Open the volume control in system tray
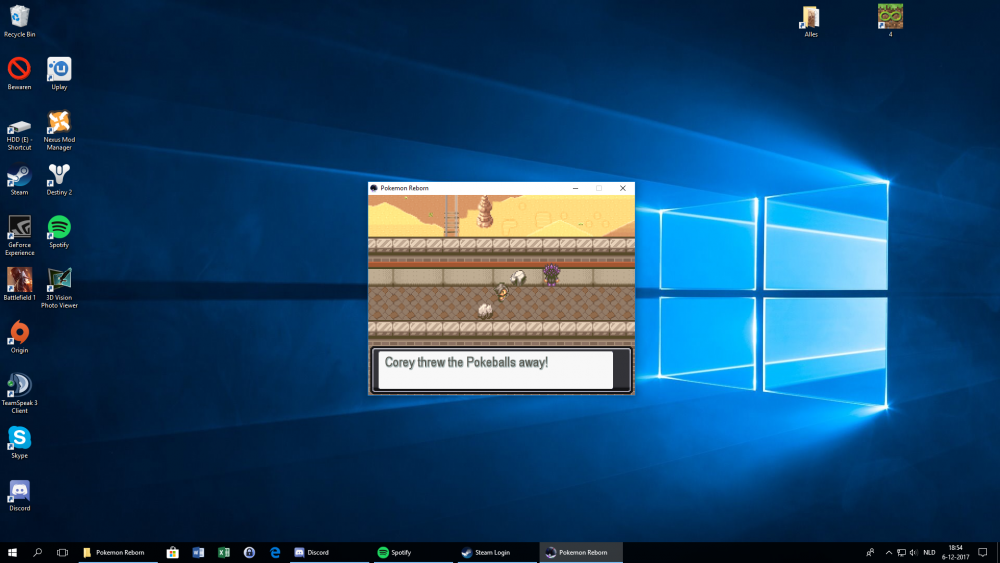 914,552
